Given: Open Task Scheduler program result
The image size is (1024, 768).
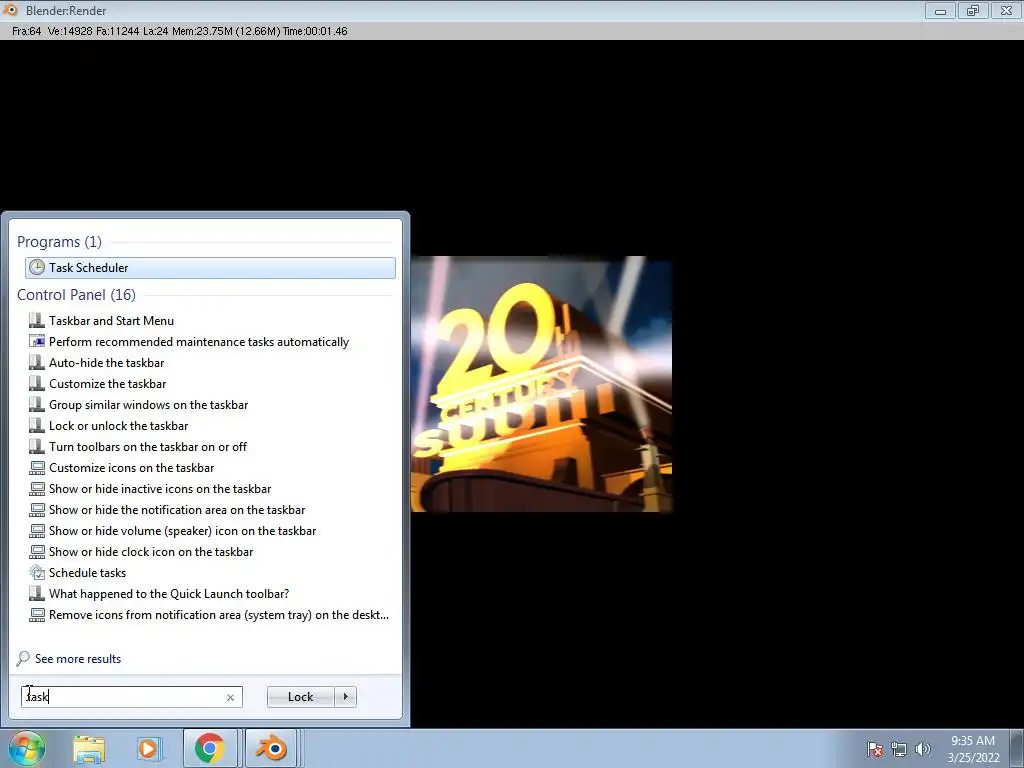Looking at the screenshot, I should coord(210,268).
